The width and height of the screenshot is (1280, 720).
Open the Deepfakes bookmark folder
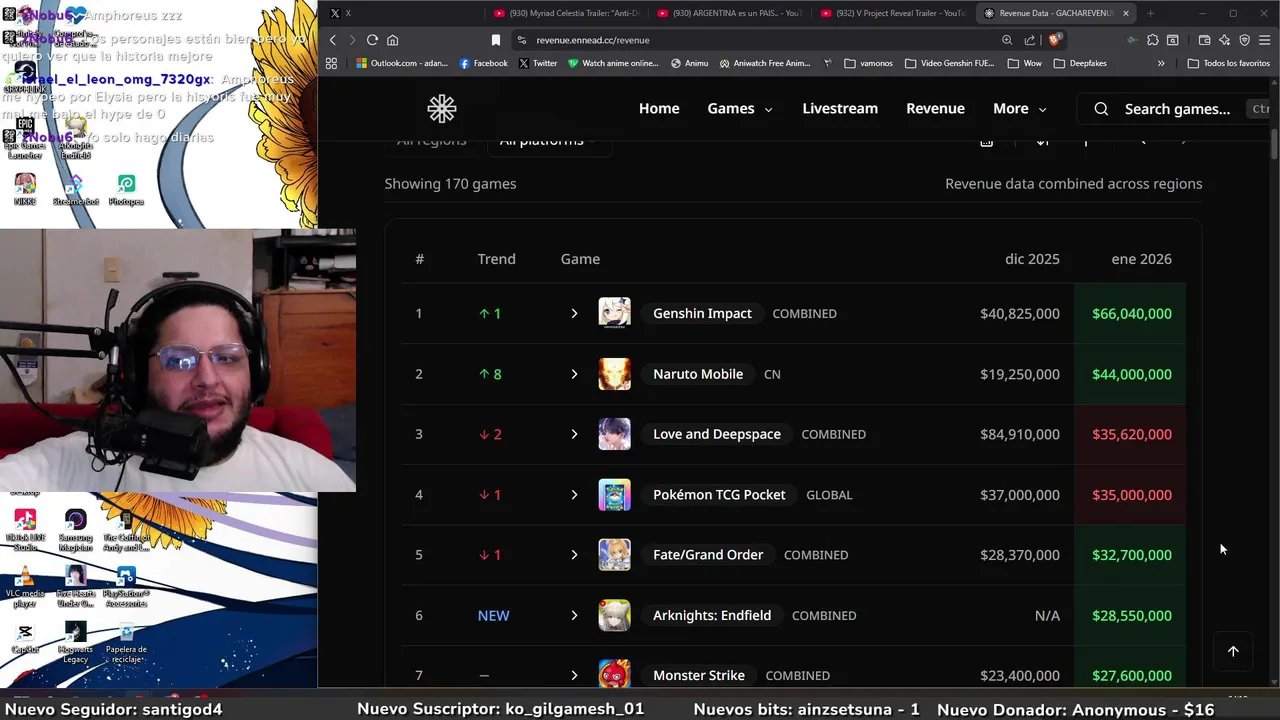(1080, 63)
